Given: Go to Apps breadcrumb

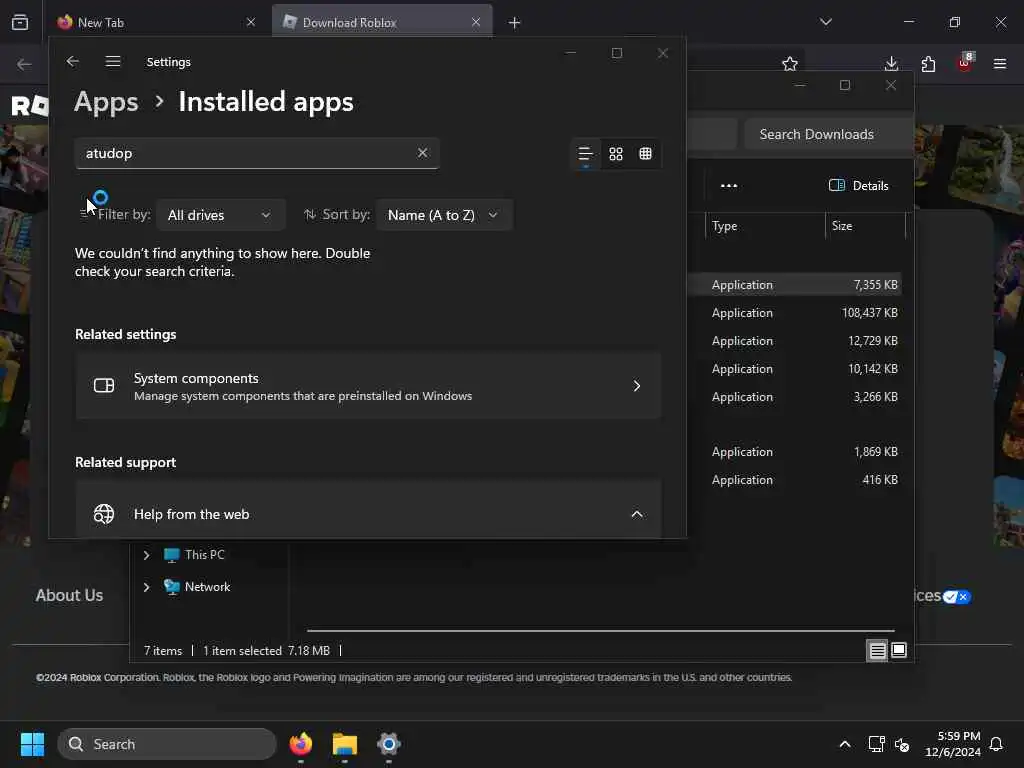Looking at the screenshot, I should tap(106, 102).
